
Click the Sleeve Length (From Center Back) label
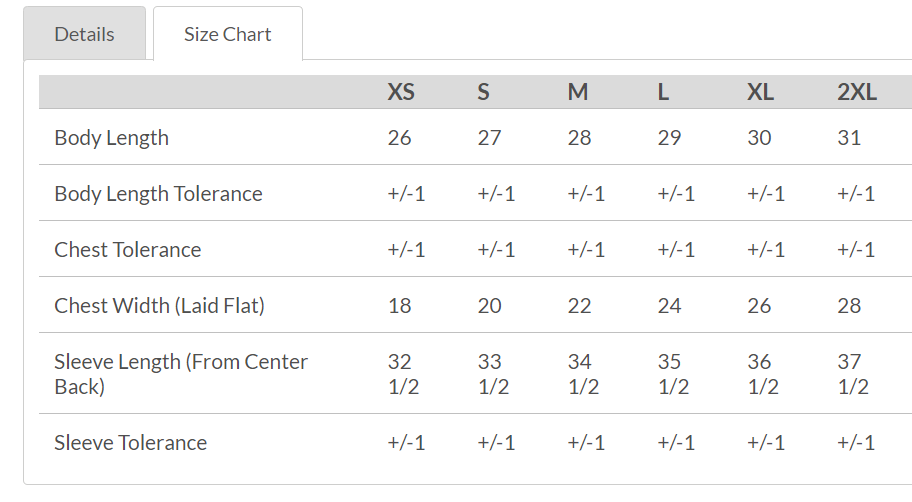[181, 374]
